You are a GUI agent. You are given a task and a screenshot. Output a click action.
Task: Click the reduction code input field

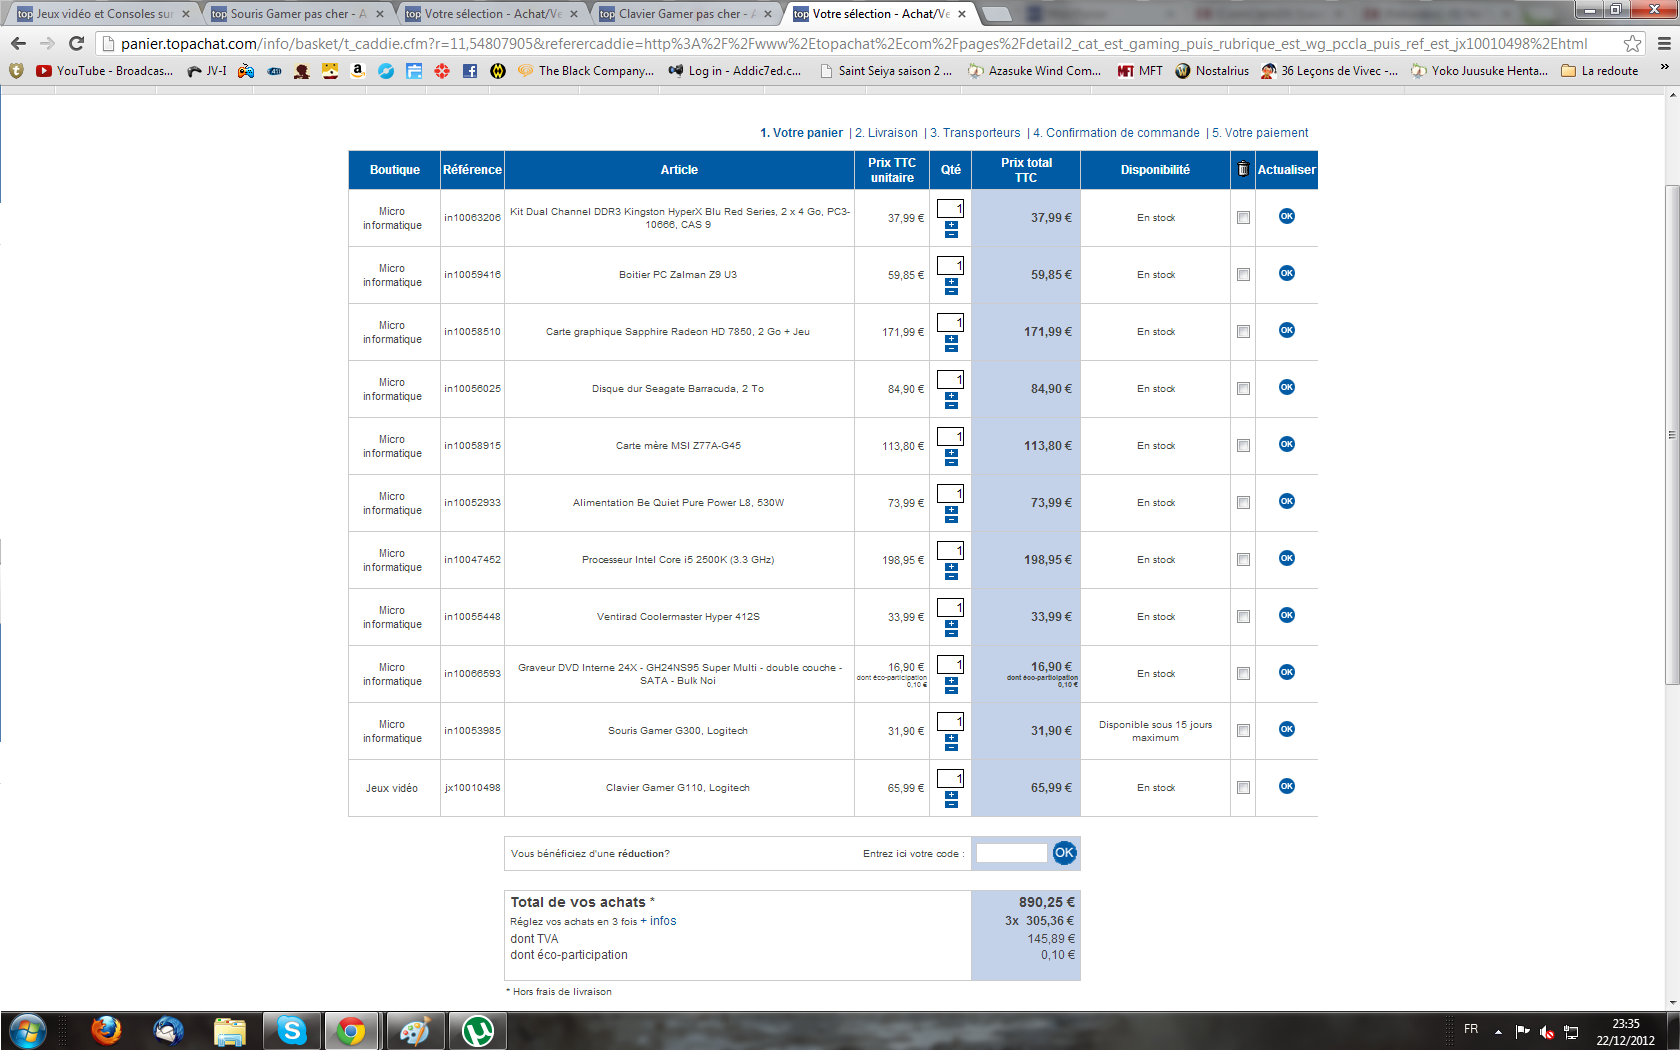point(1011,853)
